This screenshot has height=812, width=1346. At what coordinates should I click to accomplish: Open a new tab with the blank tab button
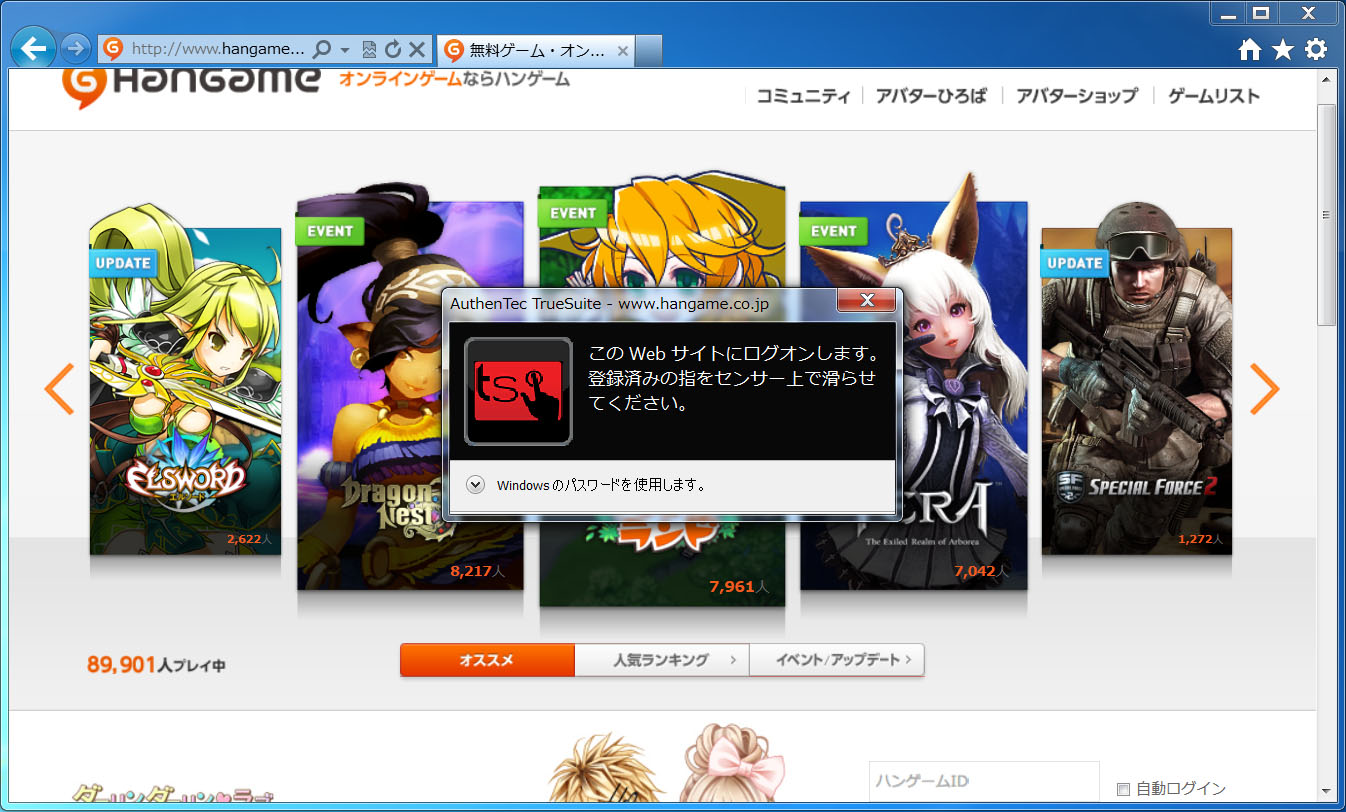click(649, 49)
